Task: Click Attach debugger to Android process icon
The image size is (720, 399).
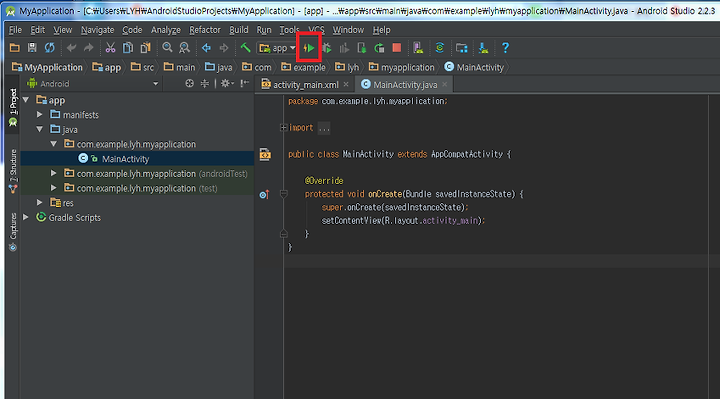Action: [362, 48]
